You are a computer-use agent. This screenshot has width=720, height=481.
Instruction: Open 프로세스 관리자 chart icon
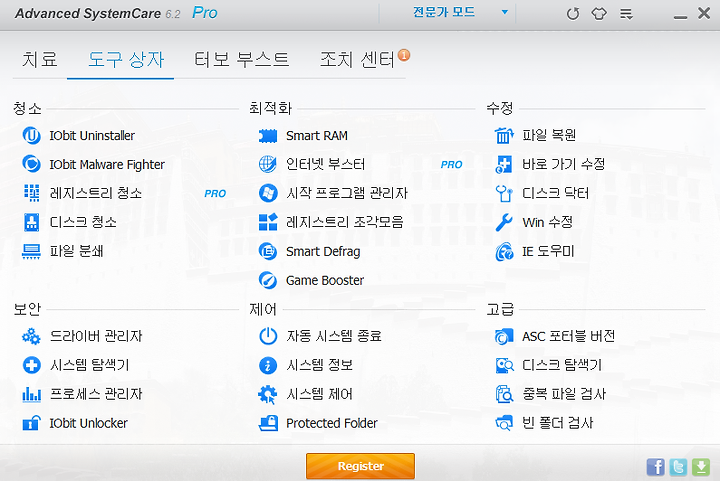(x=31, y=394)
